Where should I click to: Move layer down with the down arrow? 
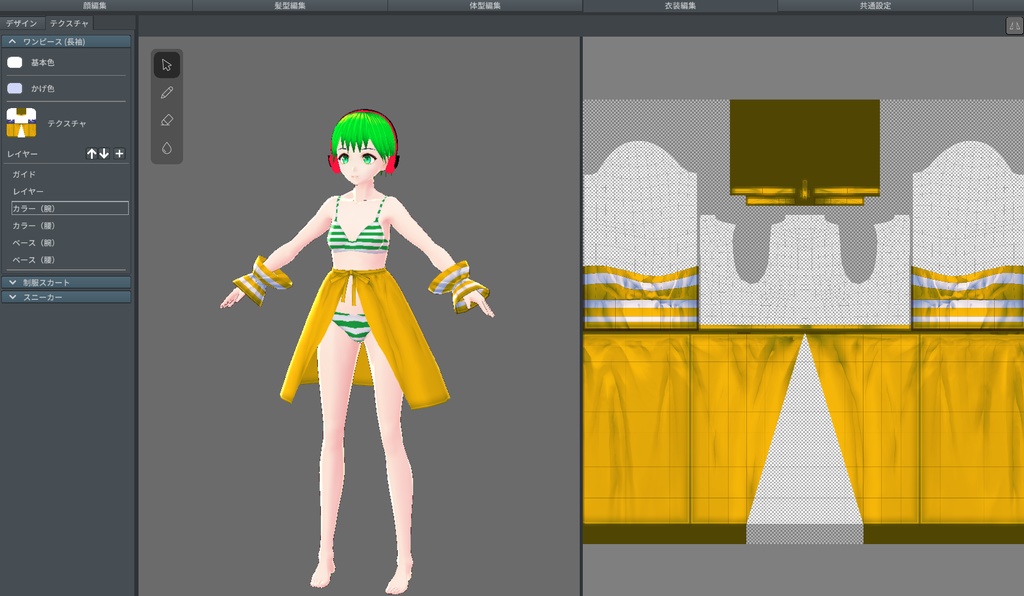coord(104,154)
